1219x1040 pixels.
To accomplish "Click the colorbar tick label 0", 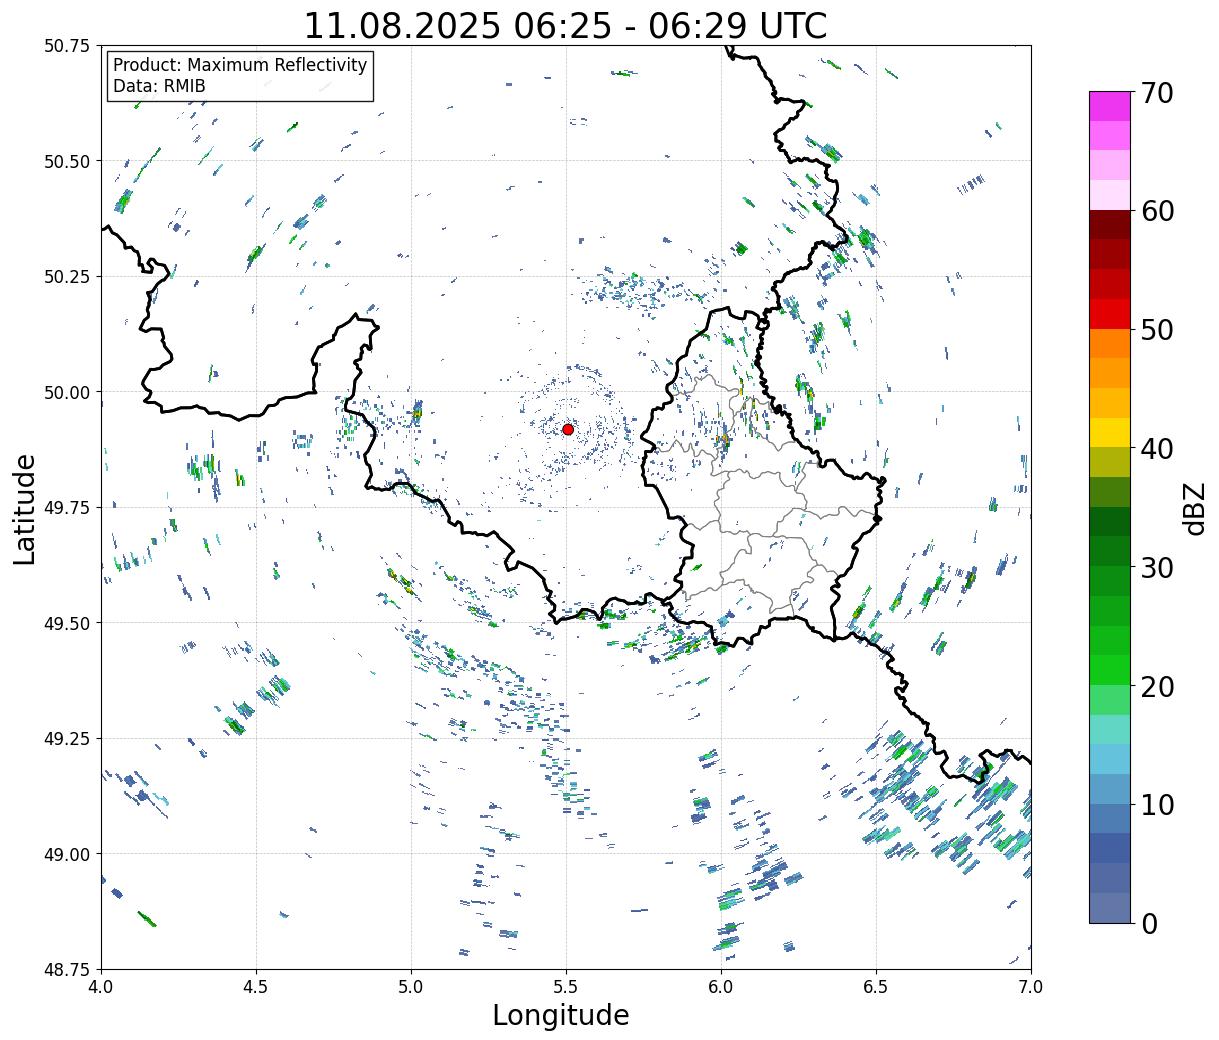I will (1148, 923).
